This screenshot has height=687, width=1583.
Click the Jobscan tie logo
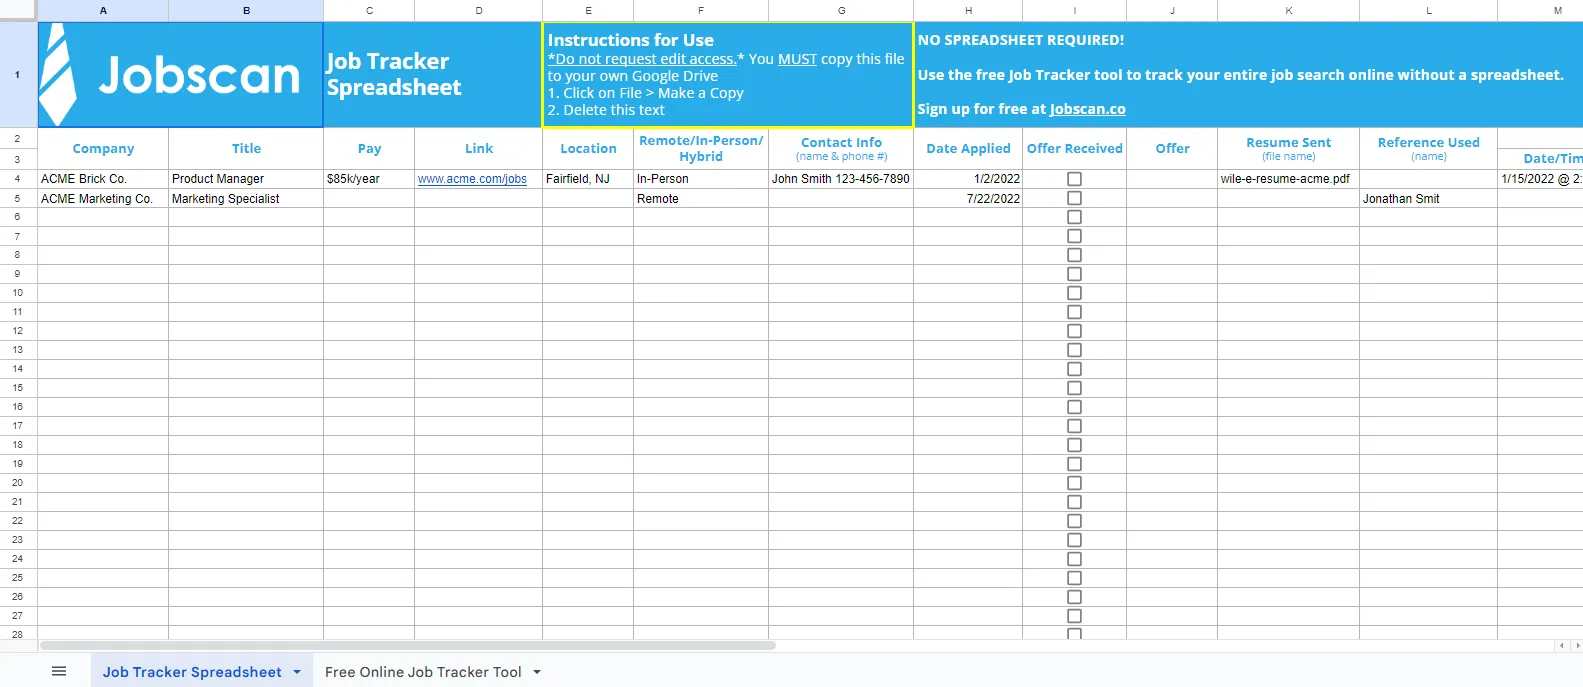(x=57, y=75)
